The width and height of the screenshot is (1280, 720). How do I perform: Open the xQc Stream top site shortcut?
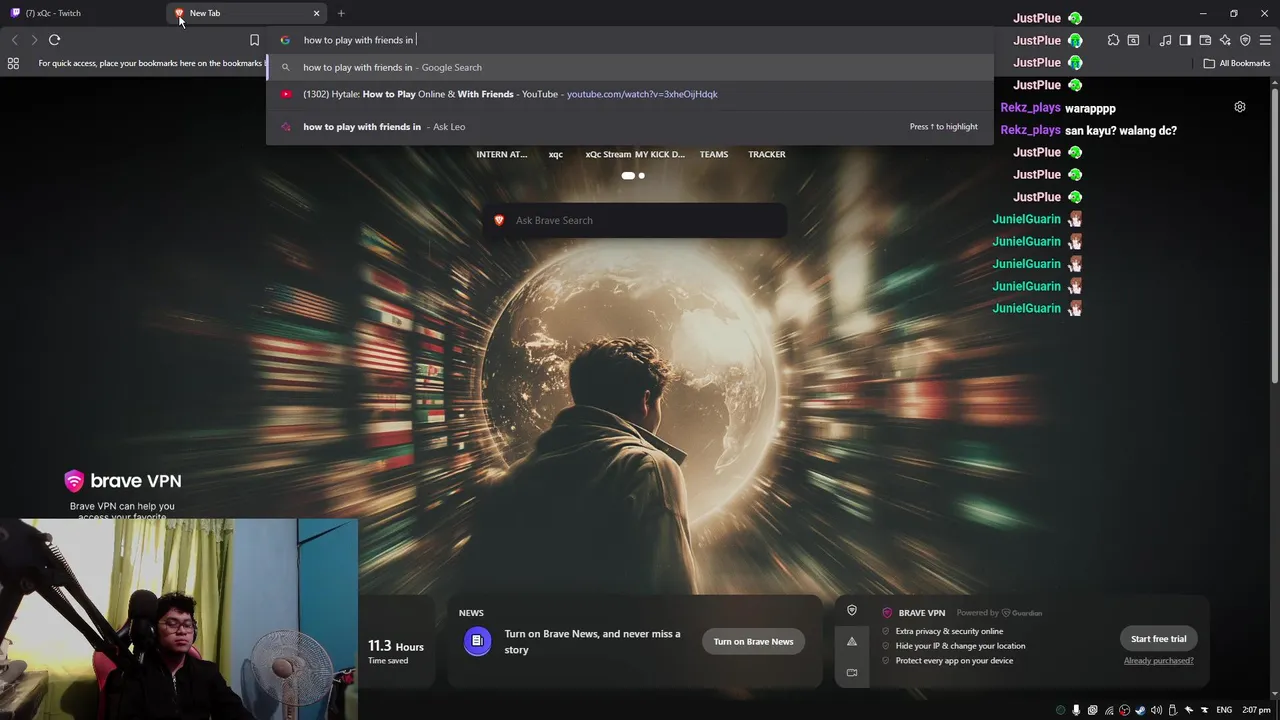[608, 154]
